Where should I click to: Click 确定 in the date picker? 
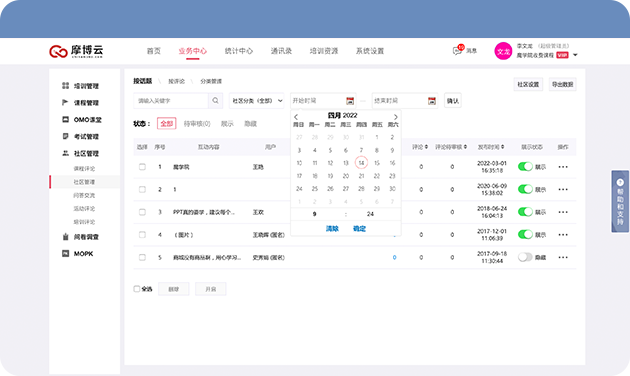[359, 229]
